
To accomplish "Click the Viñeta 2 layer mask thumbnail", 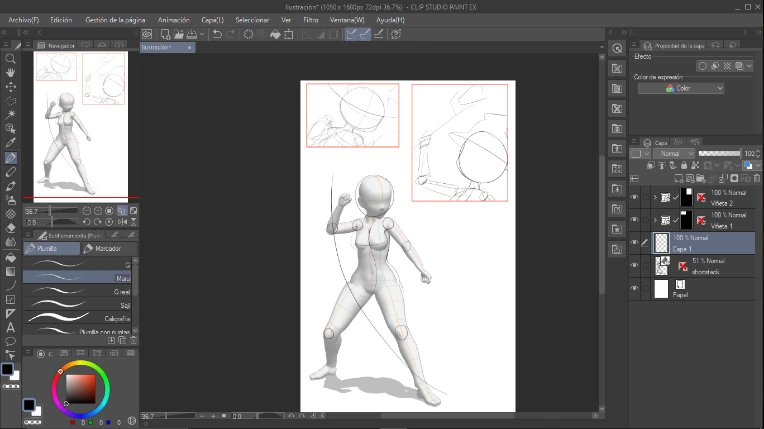I will point(686,197).
